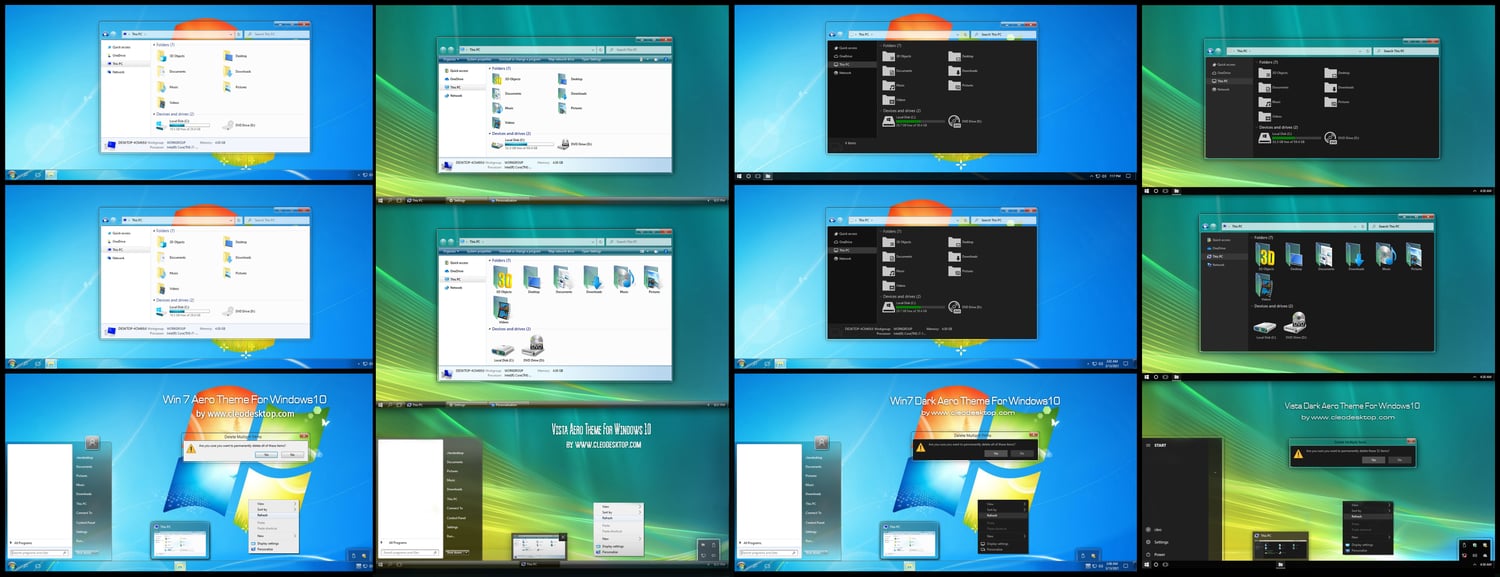Click cleo user icon in Vista Dark Aero Start menu
Screen dimensions: 1500x577
(x=1148, y=529)
